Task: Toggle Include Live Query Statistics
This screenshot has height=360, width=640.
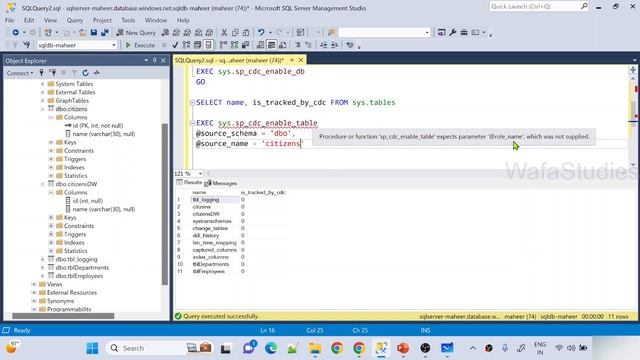Action: [x=234, y=45]
